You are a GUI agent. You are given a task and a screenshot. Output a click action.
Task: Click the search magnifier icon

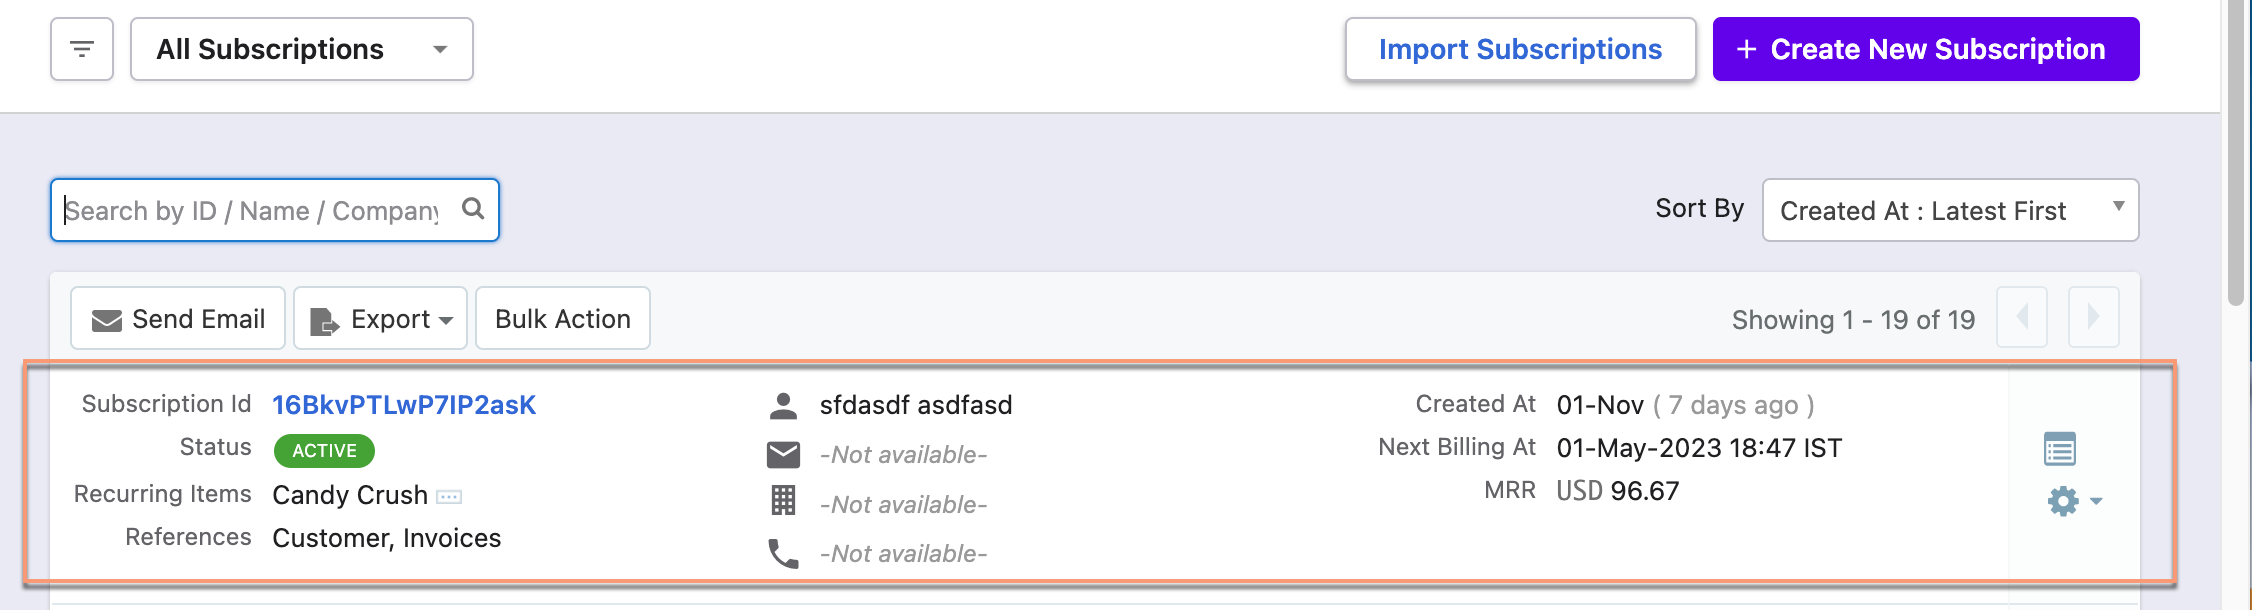tap(473, 209)
